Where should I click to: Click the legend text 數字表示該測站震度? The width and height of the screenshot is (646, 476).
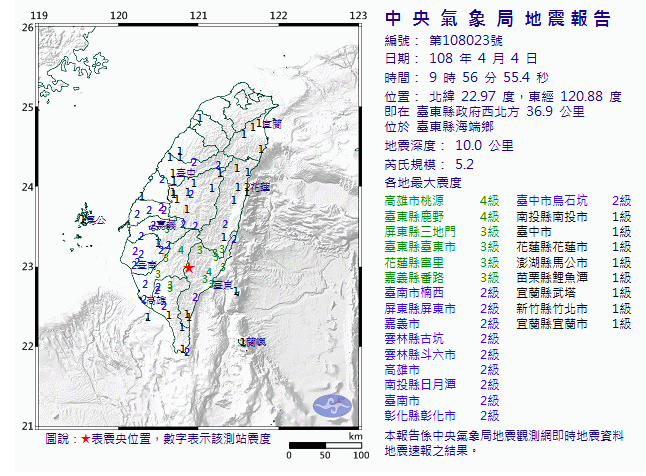[217, 438]
